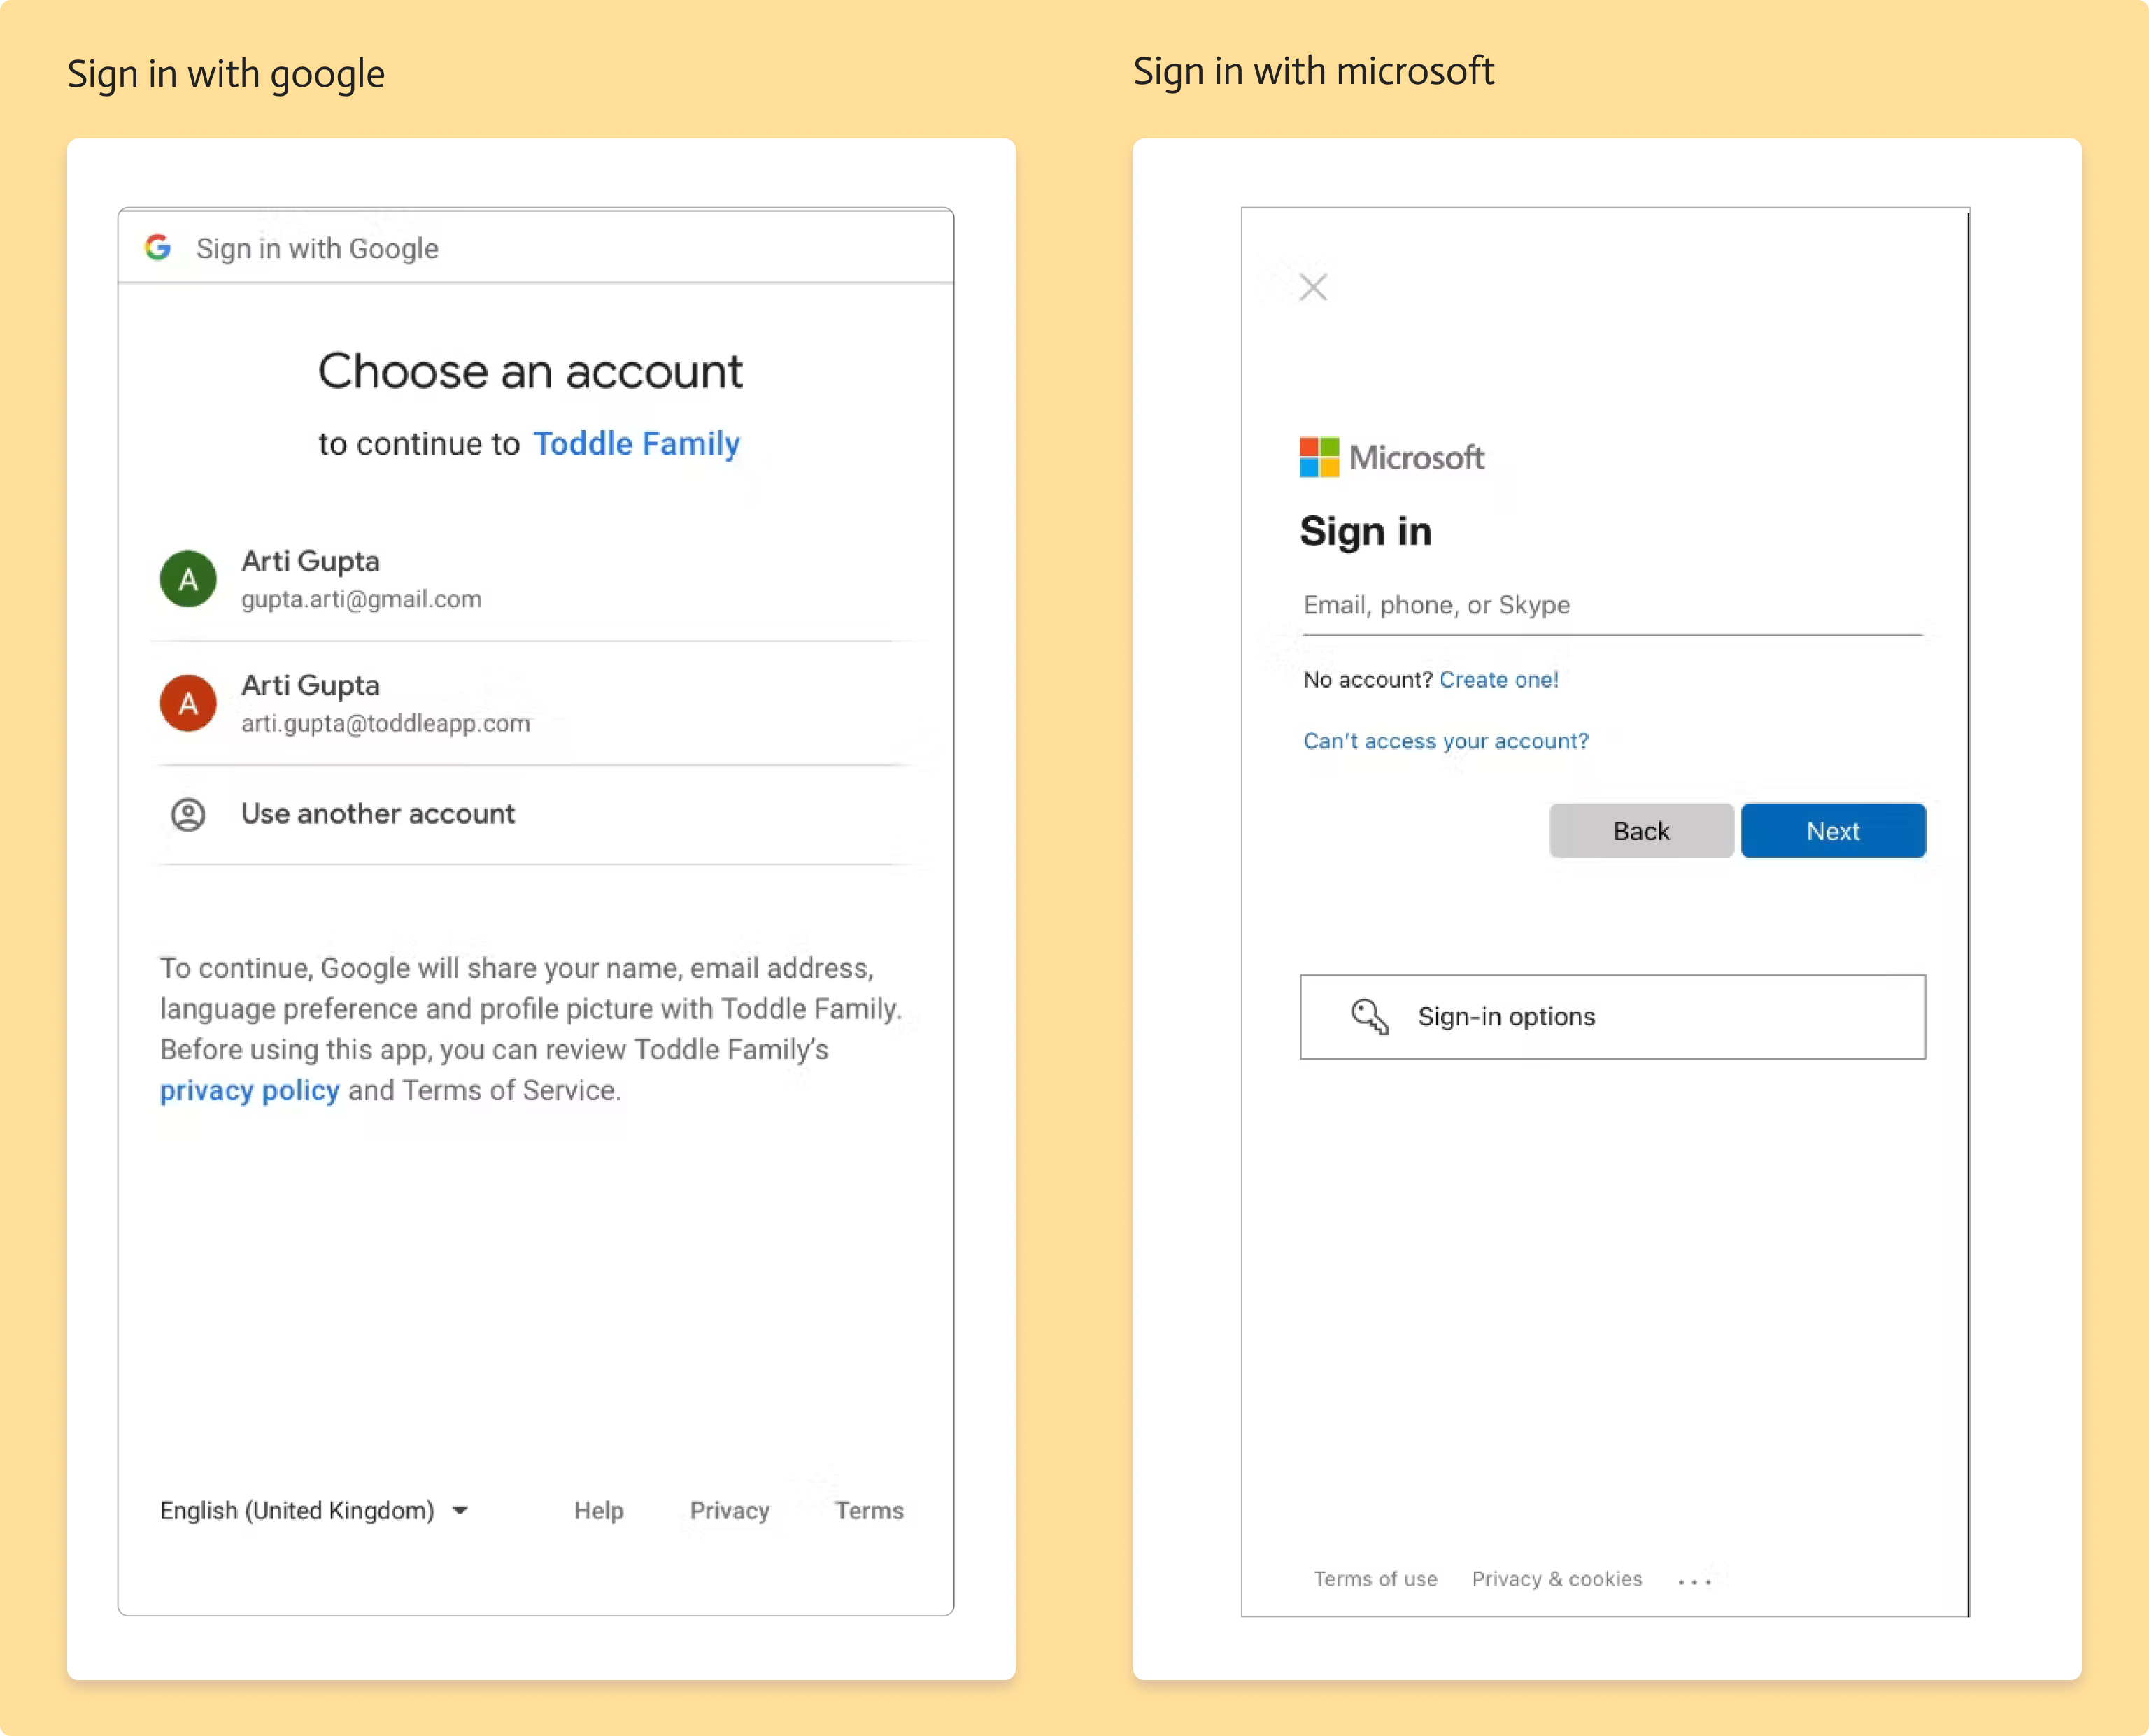2149x1736 pixels.
Task: Open the privacy policy link
Action: 250,1090
